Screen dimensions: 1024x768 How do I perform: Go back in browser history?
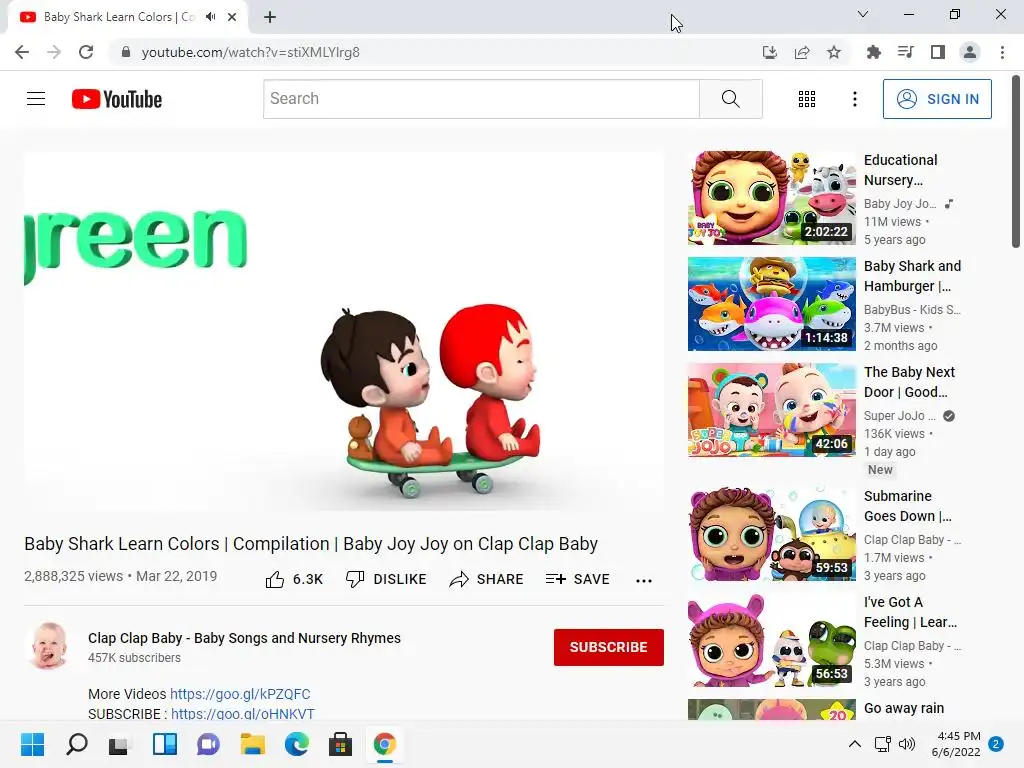[x=22, y=52]
